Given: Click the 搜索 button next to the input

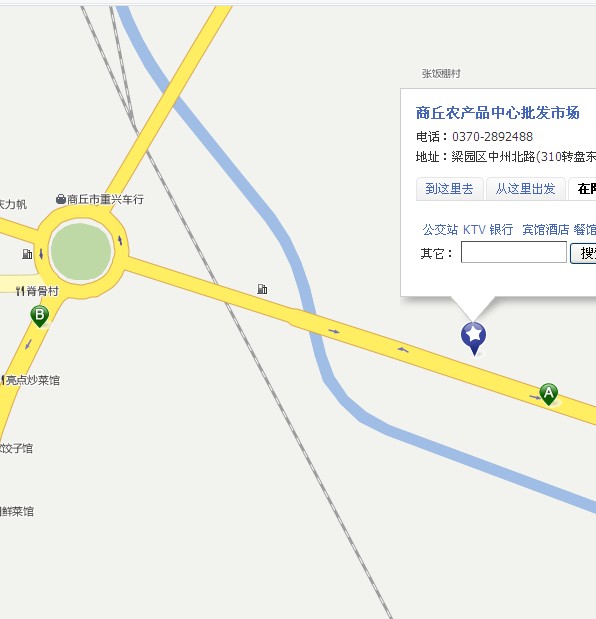Looking at the screenshot, I should click(x=584, y=253).
